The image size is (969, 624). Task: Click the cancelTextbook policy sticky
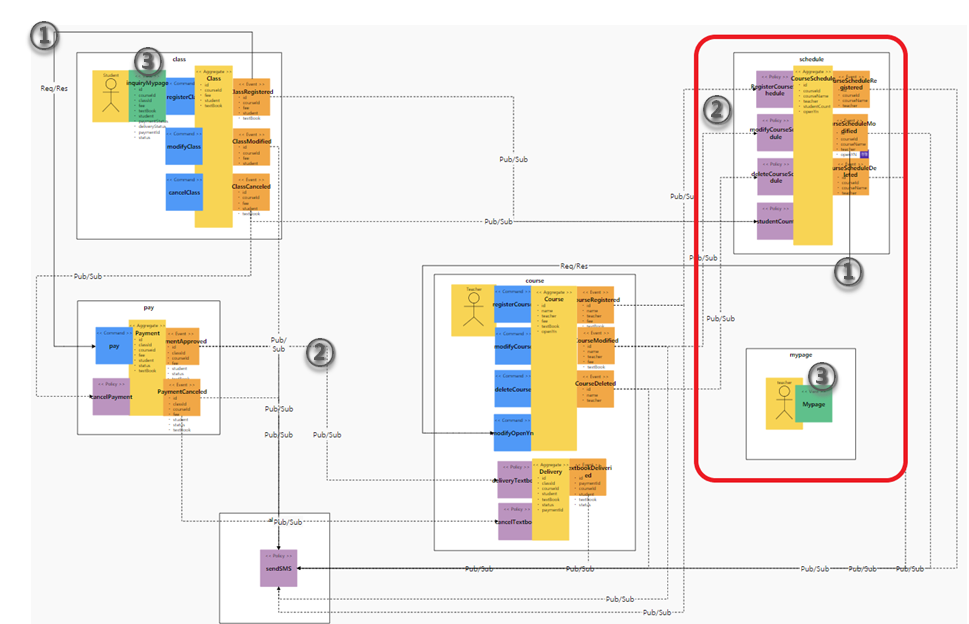[515, 521]
